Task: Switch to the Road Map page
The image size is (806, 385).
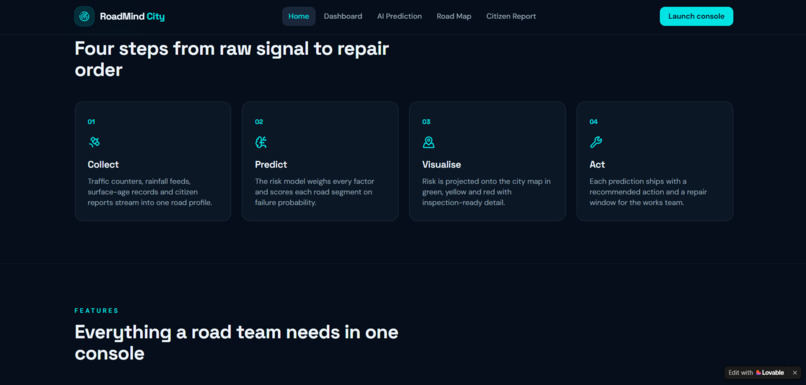Action: 454,16
